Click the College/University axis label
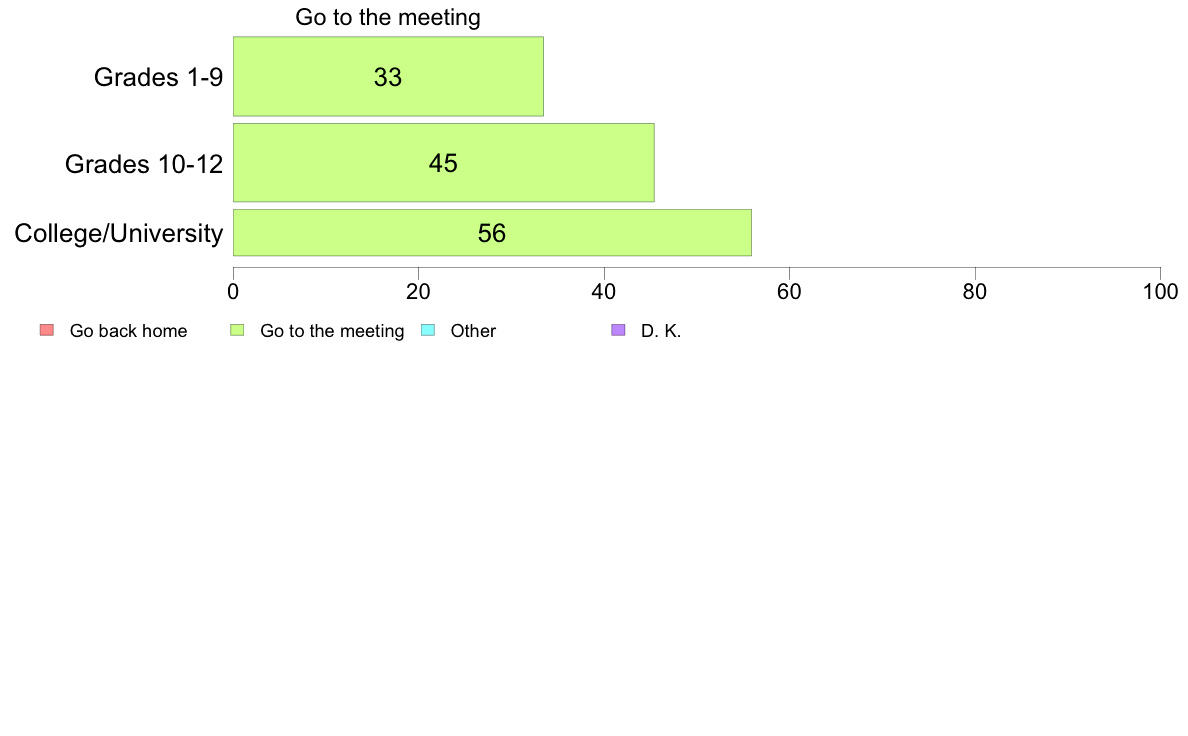The height and width of the screenshot is (736, 1188). tap(119, 233)
